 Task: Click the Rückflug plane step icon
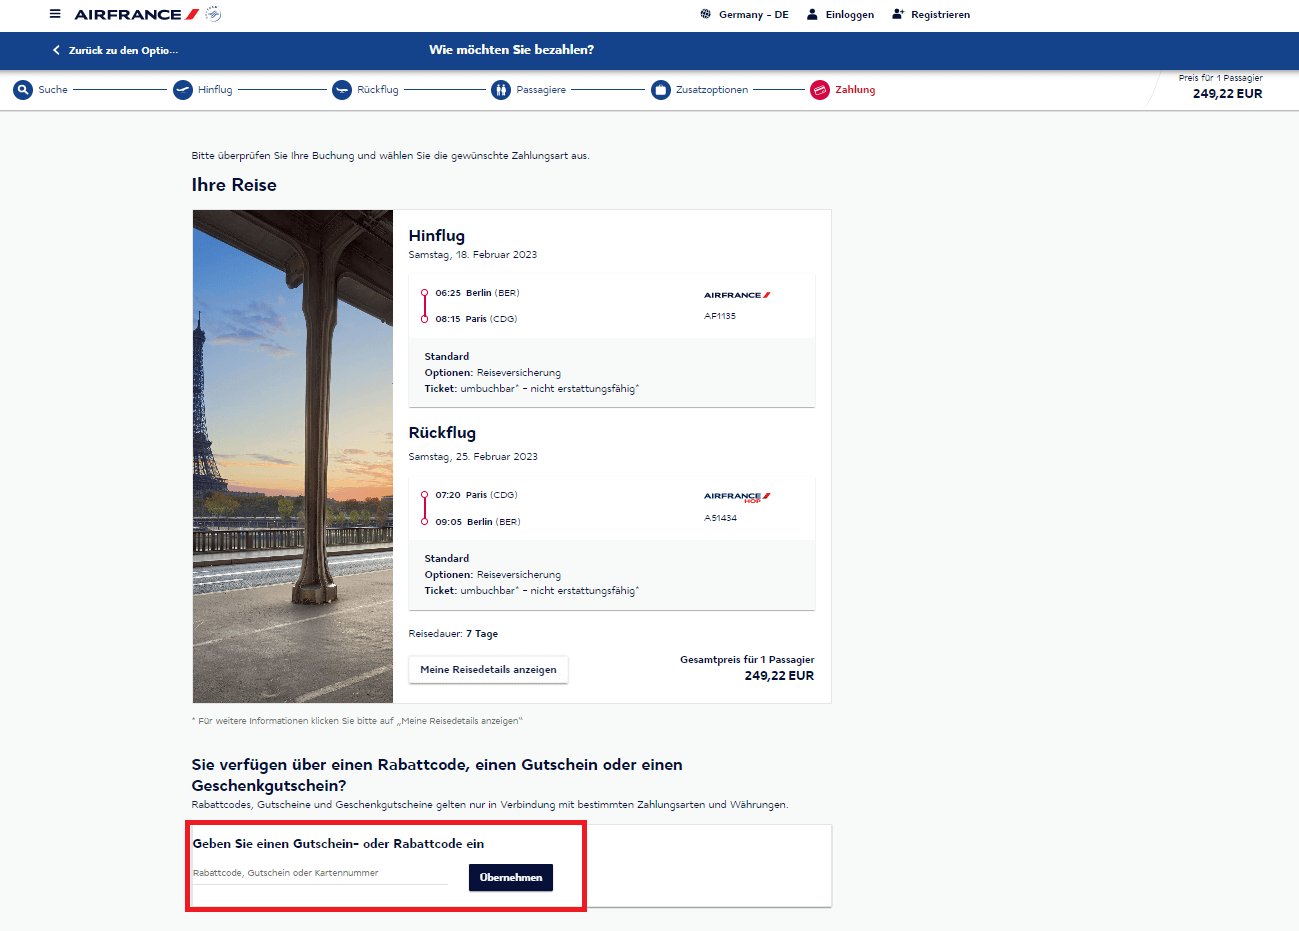pos(342,90)
